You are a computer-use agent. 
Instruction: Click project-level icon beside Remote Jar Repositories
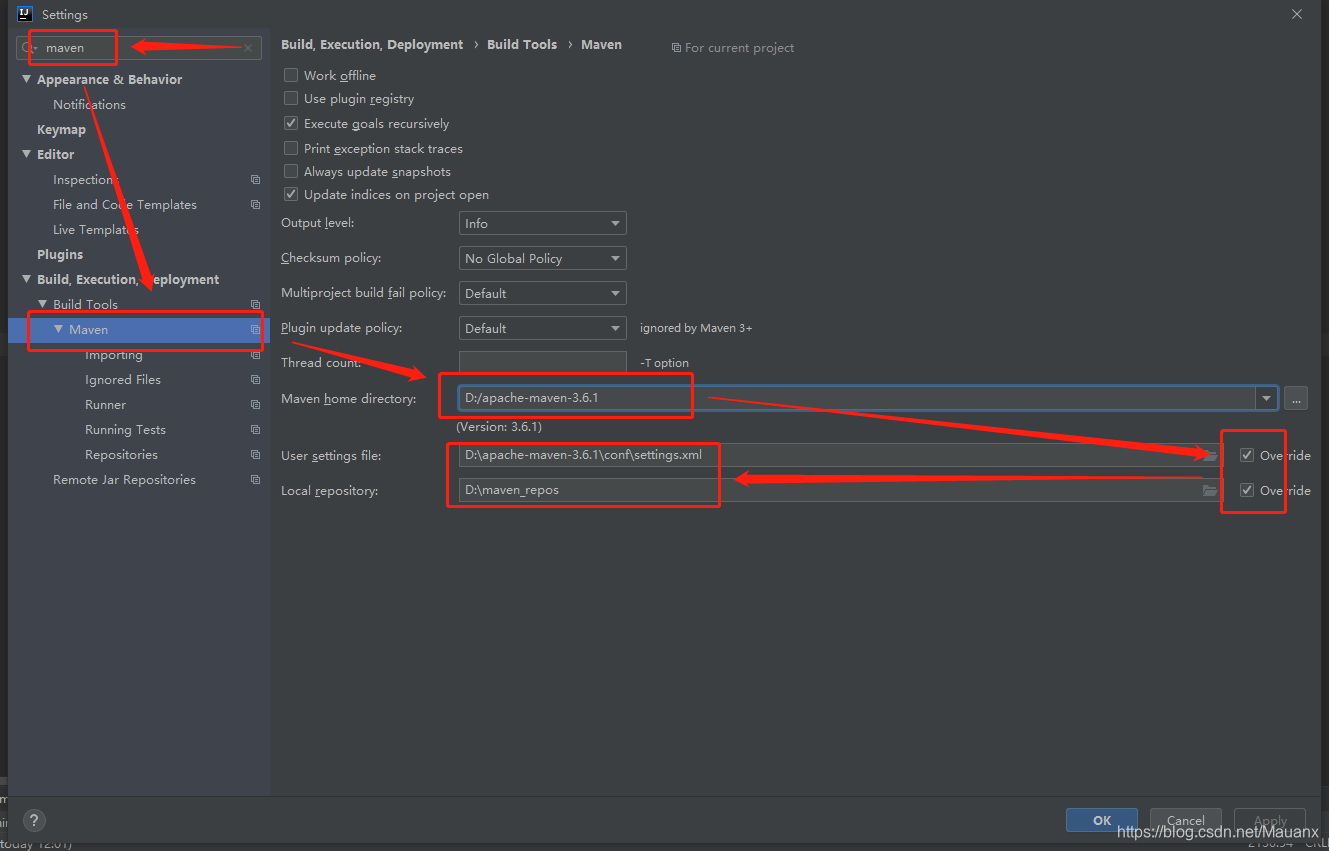pyautogui.click(x=255, y=480)
